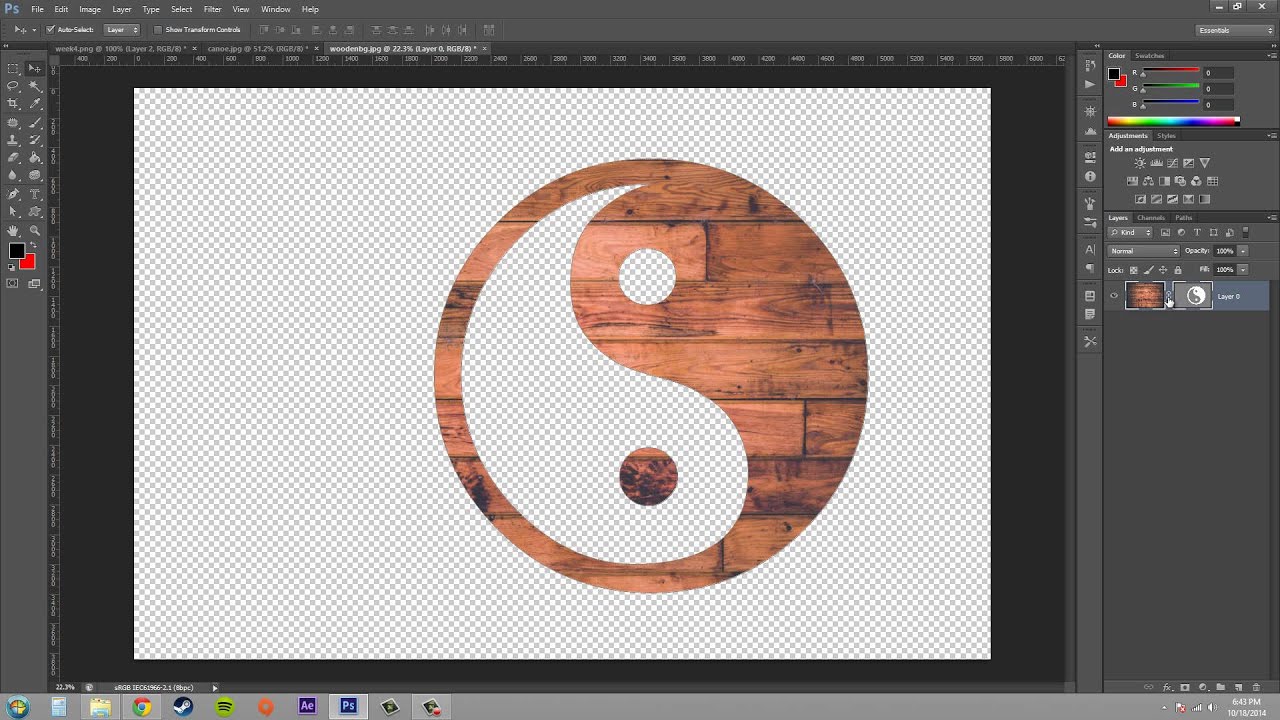Screen dimensions: 1280x720
Task: Open the Filter menu
Action: [x=212, y=9]
